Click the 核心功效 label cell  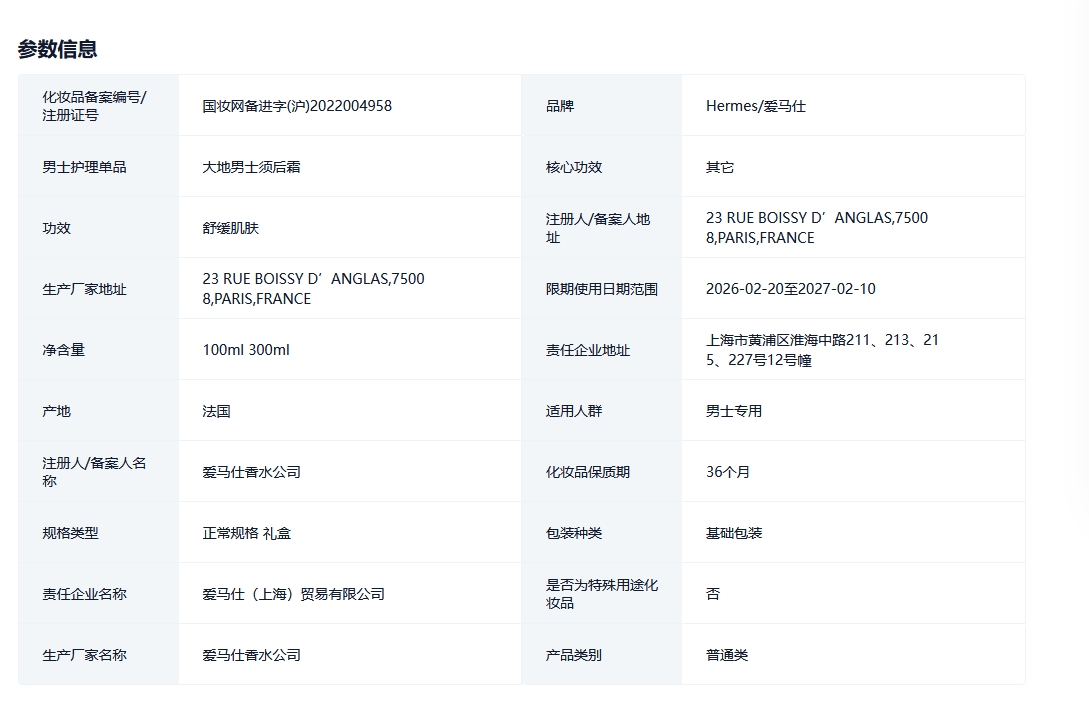coord(574,167)
